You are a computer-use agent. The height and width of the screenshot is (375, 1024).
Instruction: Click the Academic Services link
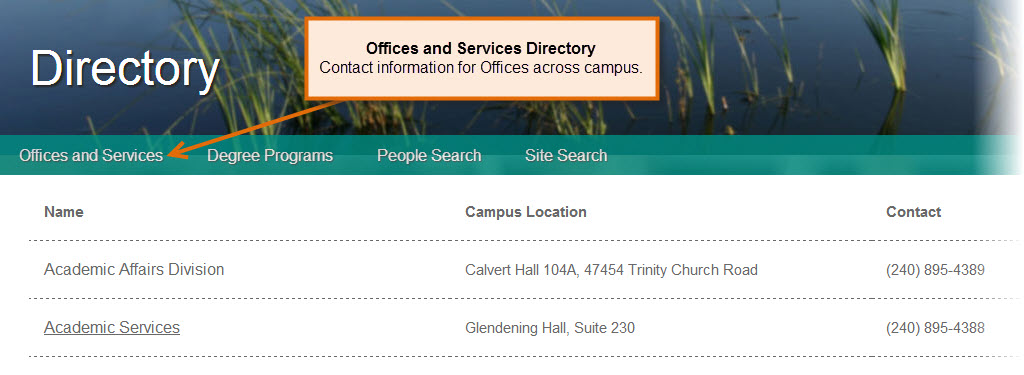(x=112, y=327)
